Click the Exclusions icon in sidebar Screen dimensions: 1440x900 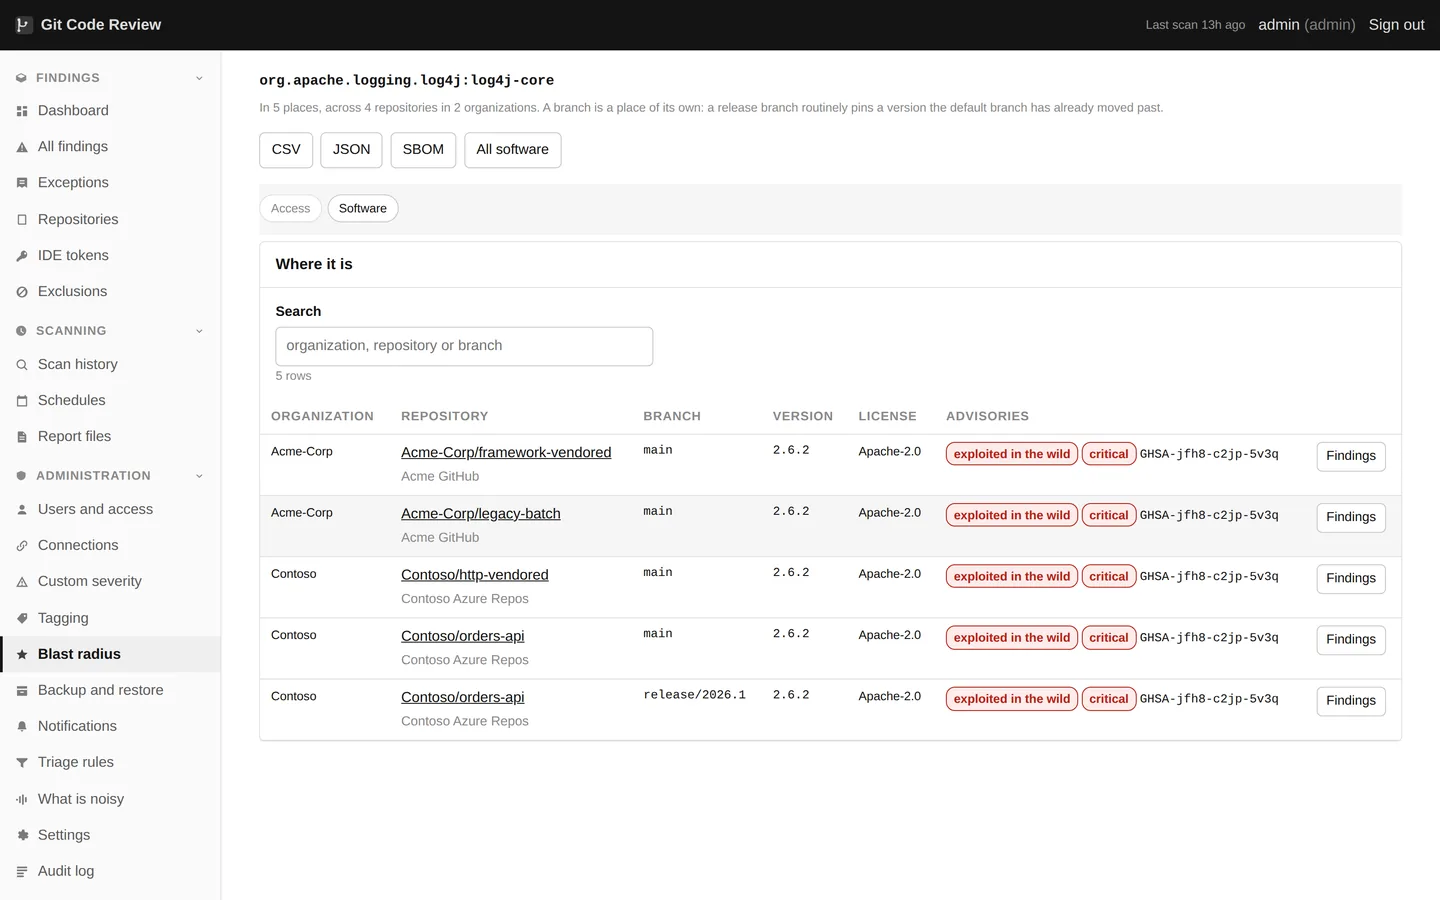click(x=22, y=292)
